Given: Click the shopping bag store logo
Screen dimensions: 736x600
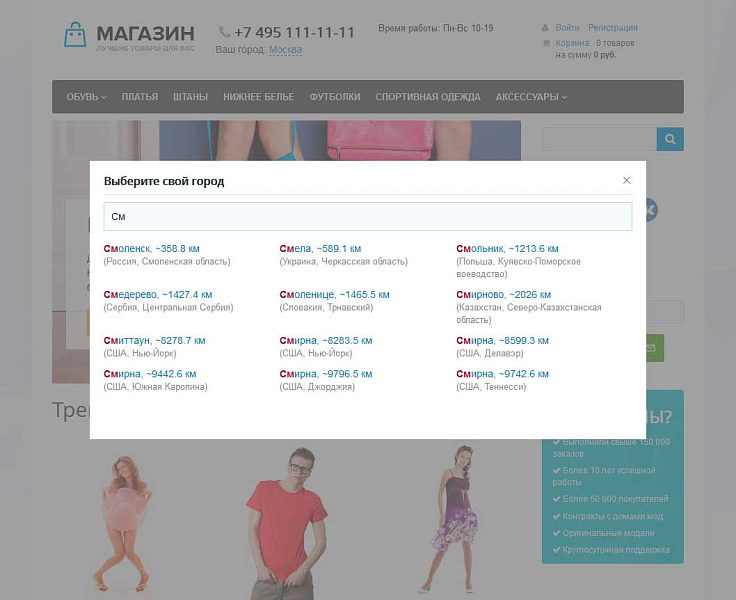Looking at the screenshot, I should click(x=75, y=35).
